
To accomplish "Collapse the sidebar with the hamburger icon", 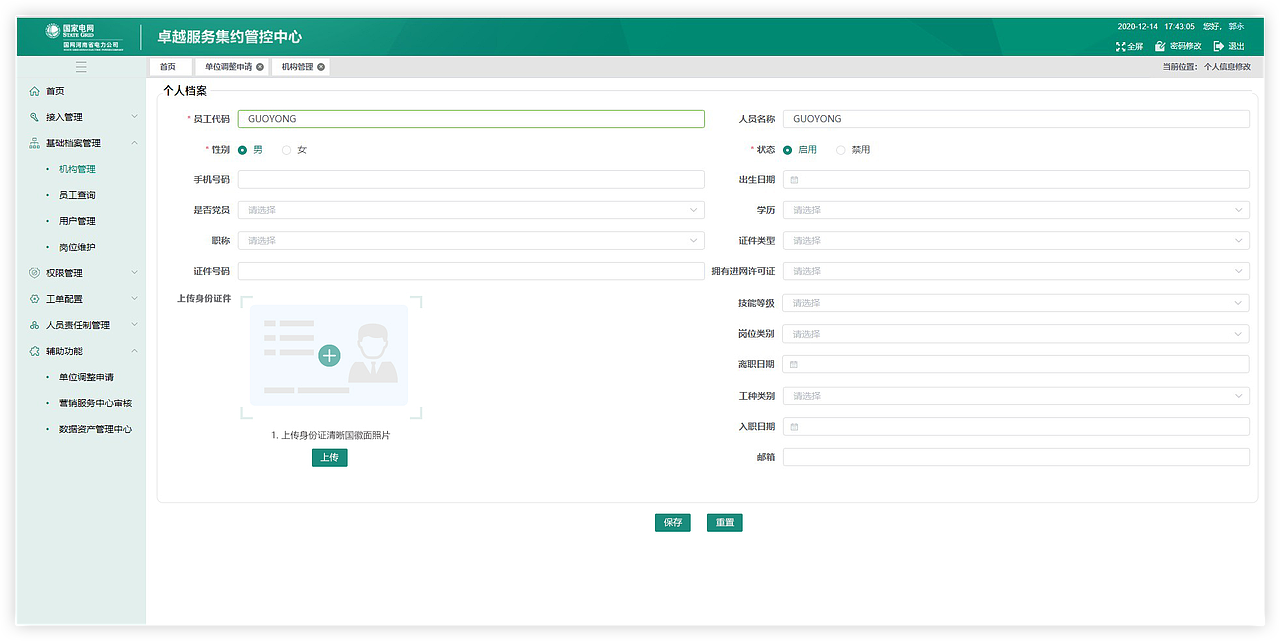I will (81, 67).
